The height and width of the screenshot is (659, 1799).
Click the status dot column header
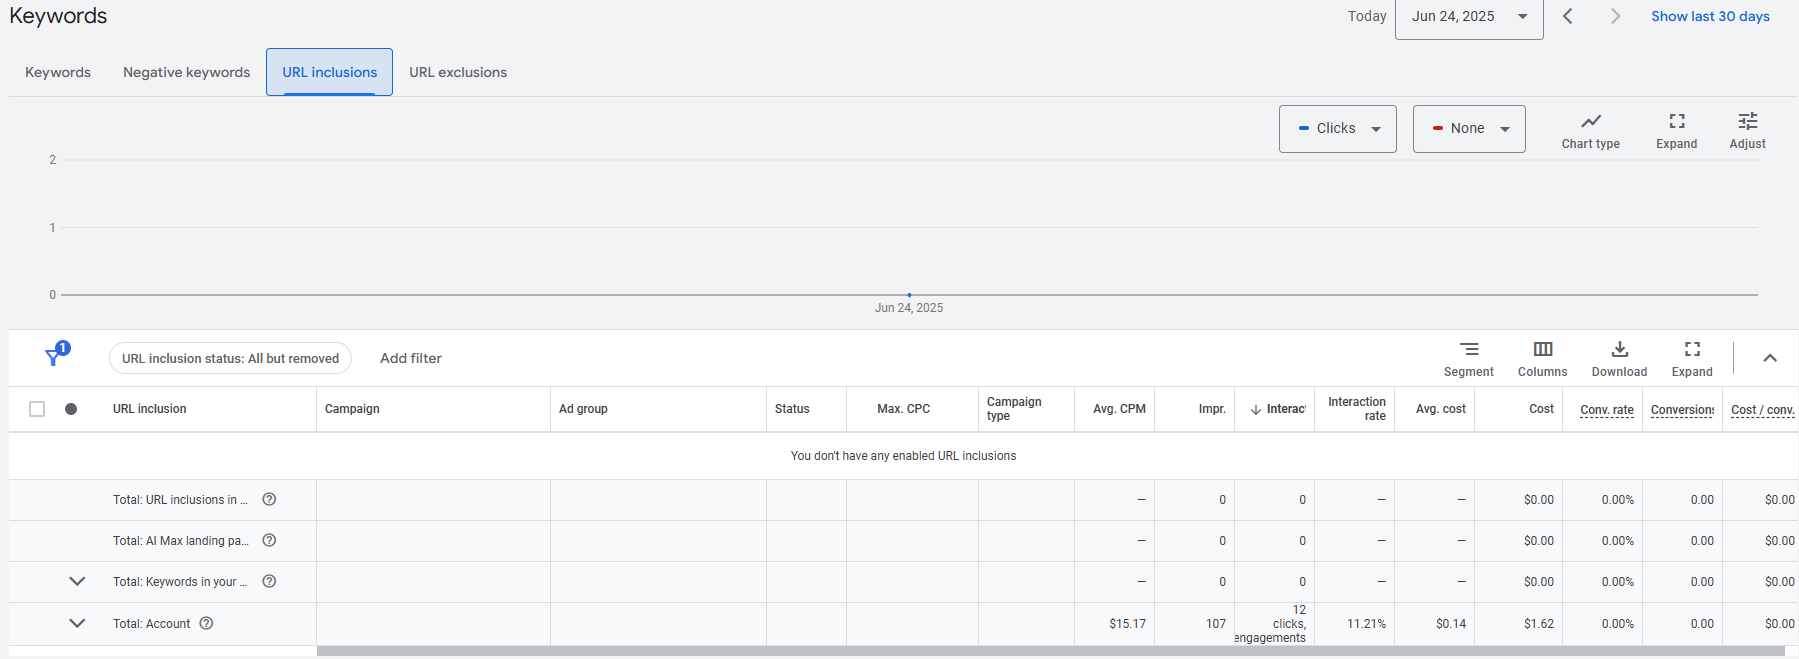coord(71,409)
